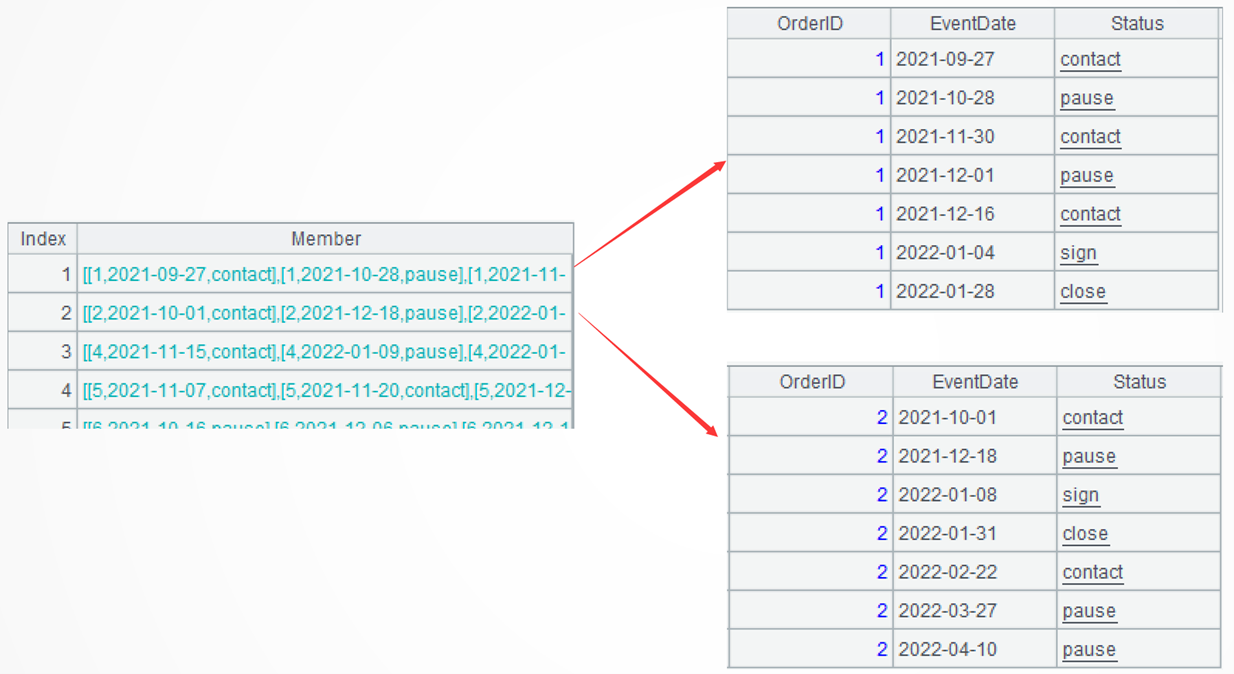This screenshot has height=674, width=1234.
Task: Click EventDate header in bottom table
Action: coord(975,382)
